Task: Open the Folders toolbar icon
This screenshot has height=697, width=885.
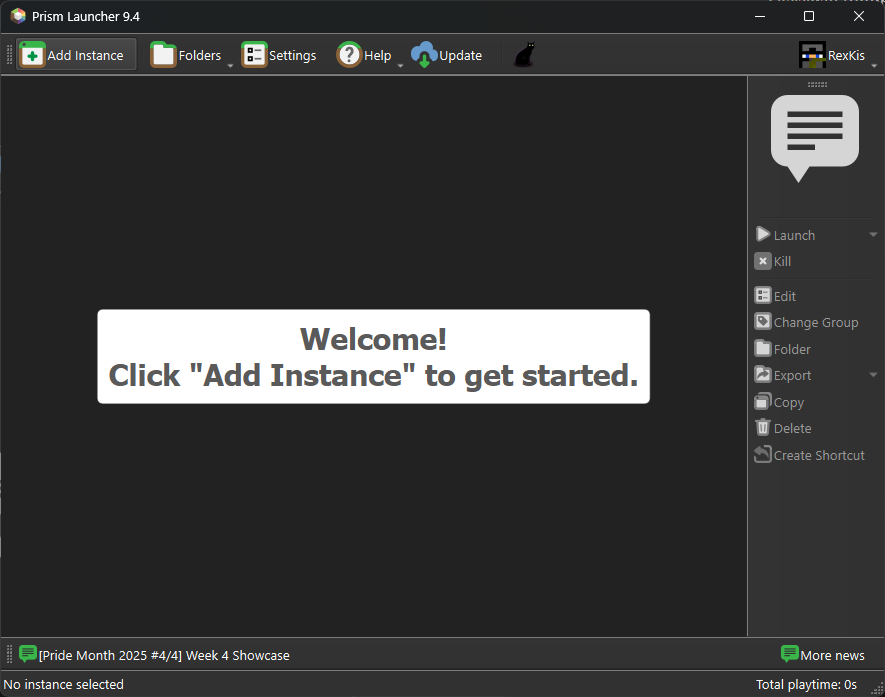Action: [x=164, y=55]
